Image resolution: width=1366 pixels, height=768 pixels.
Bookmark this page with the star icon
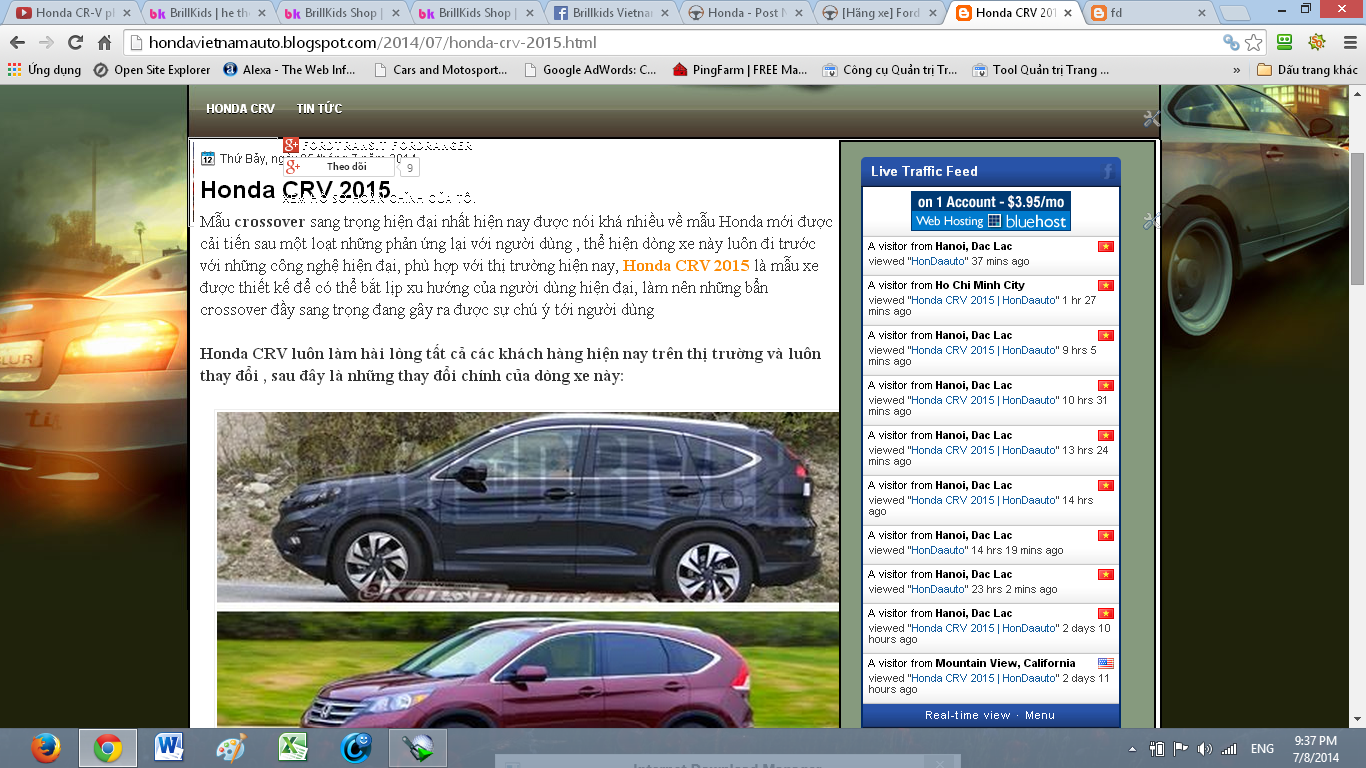point(1254,43)
